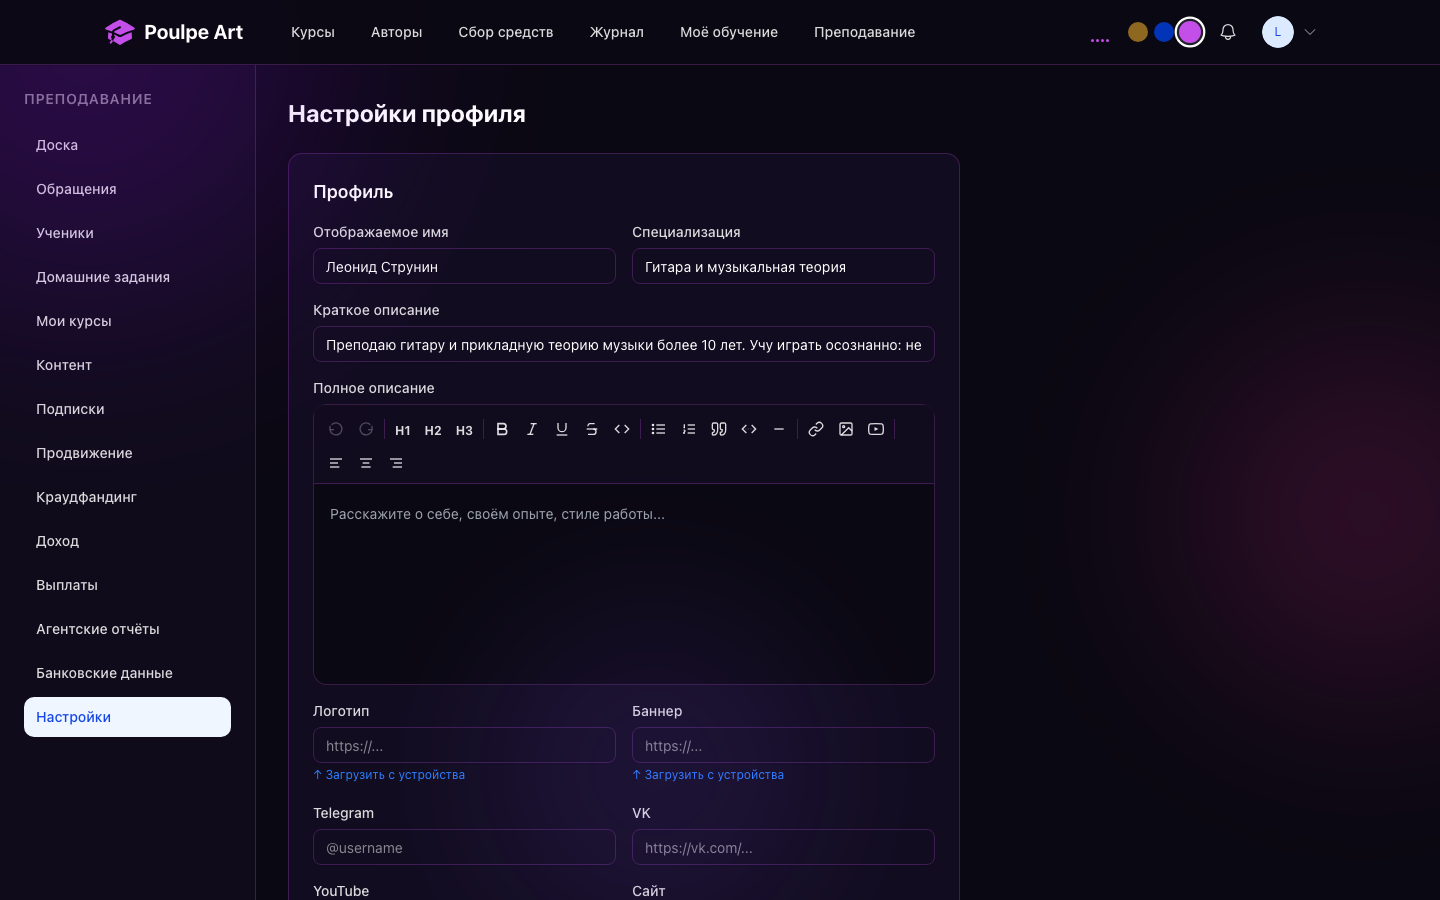Open Контент in the sidebar
1440x900 pixels.
[127, 365]
